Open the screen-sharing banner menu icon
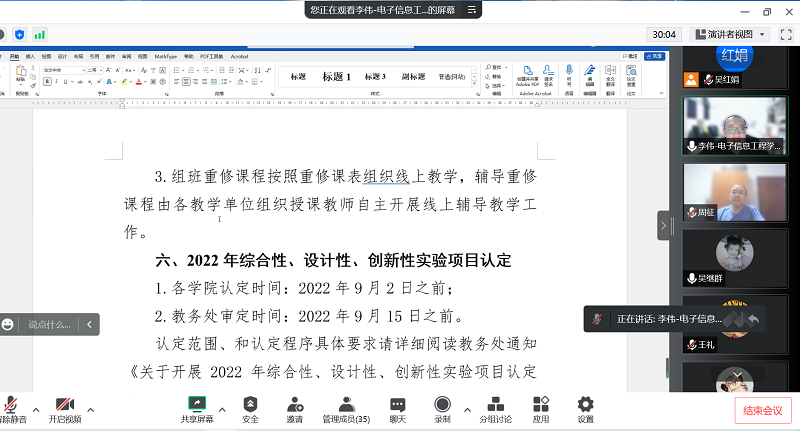The height and width of the screenshot is (431, 800). click(472, 9)
